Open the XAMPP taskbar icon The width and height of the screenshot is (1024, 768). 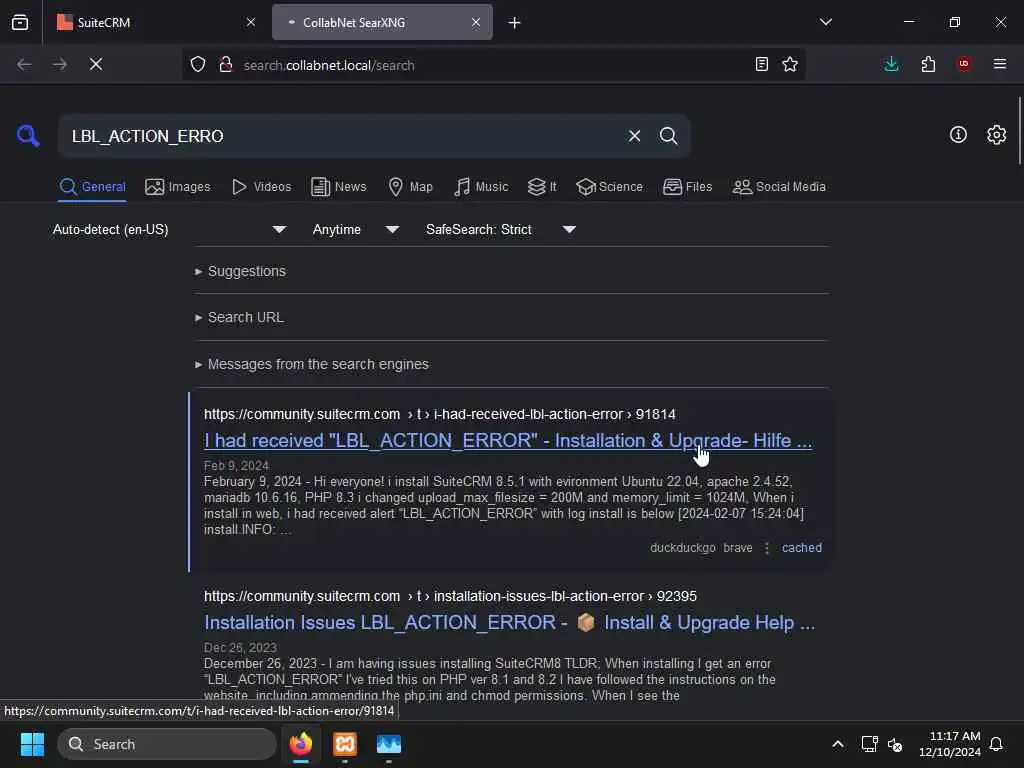coord(345,744)
